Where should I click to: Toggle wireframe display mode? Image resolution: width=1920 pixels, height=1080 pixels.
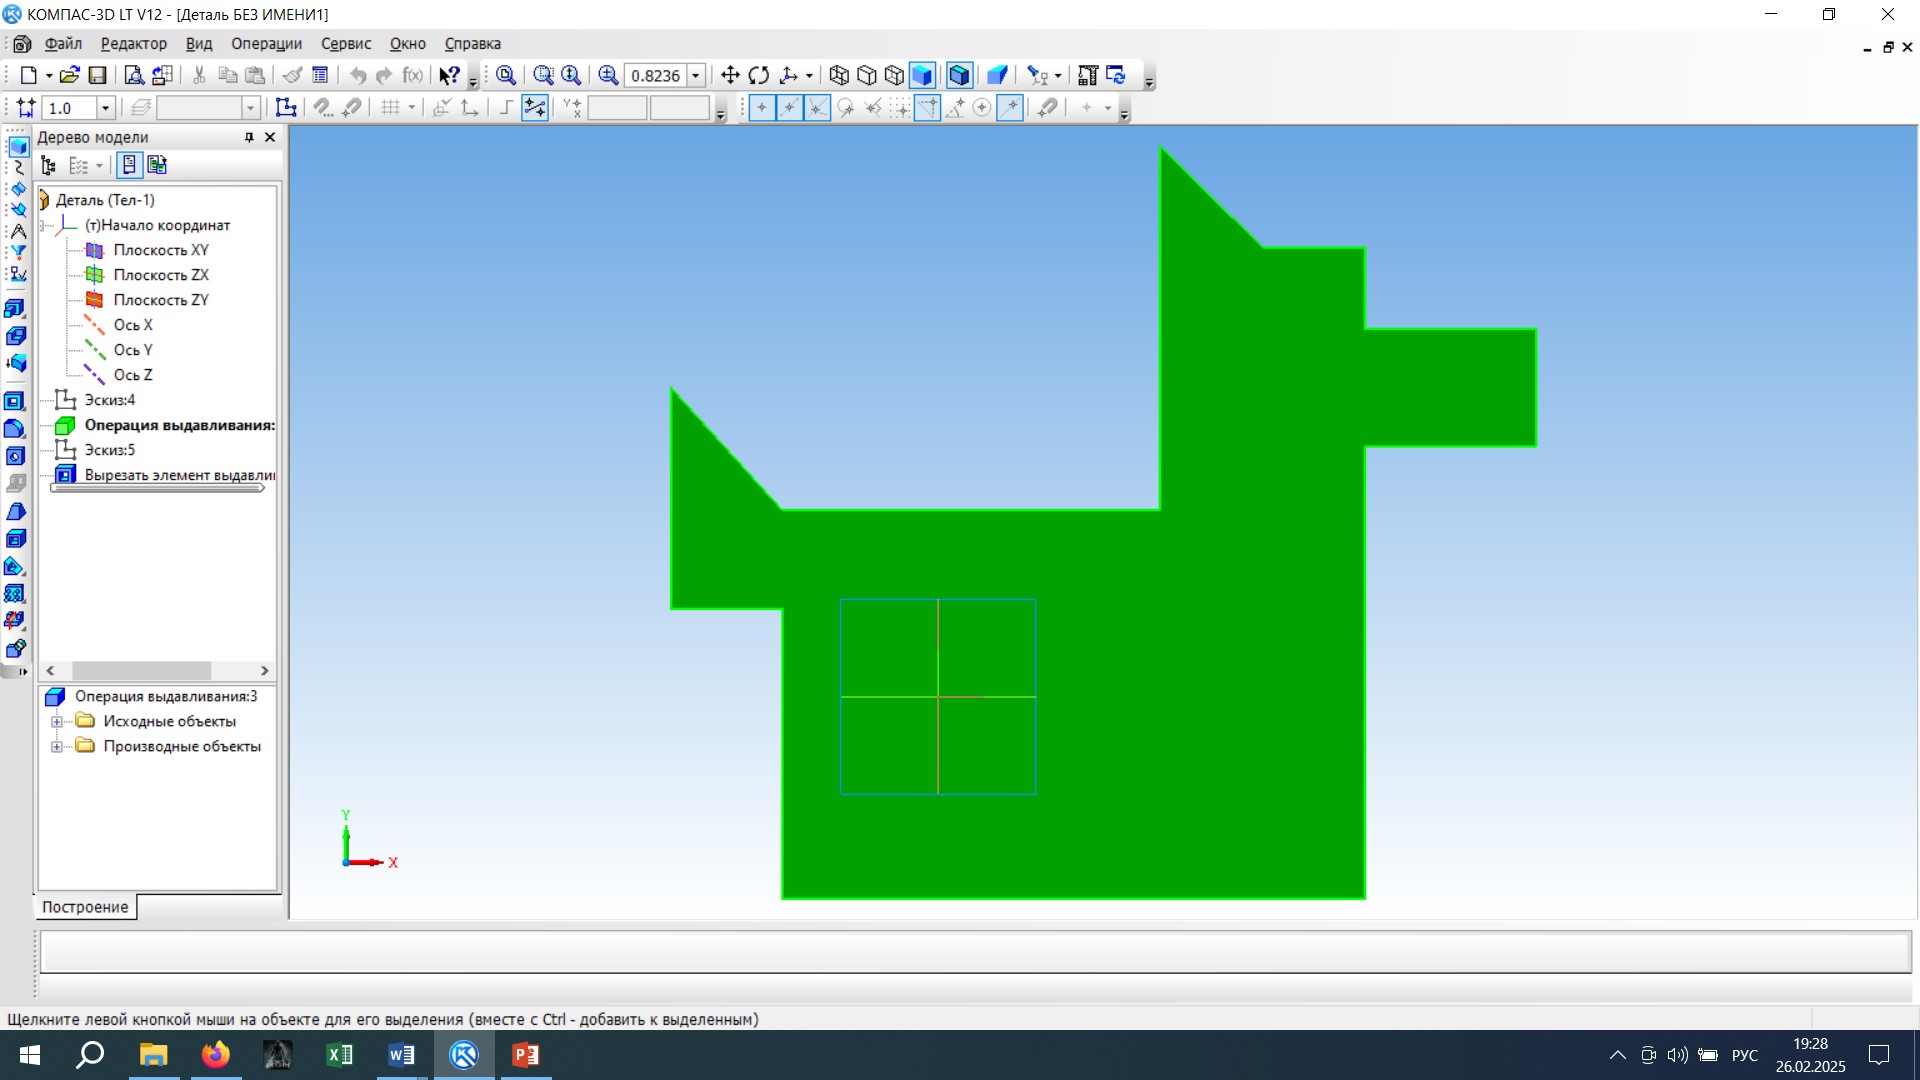coord(839,75)
